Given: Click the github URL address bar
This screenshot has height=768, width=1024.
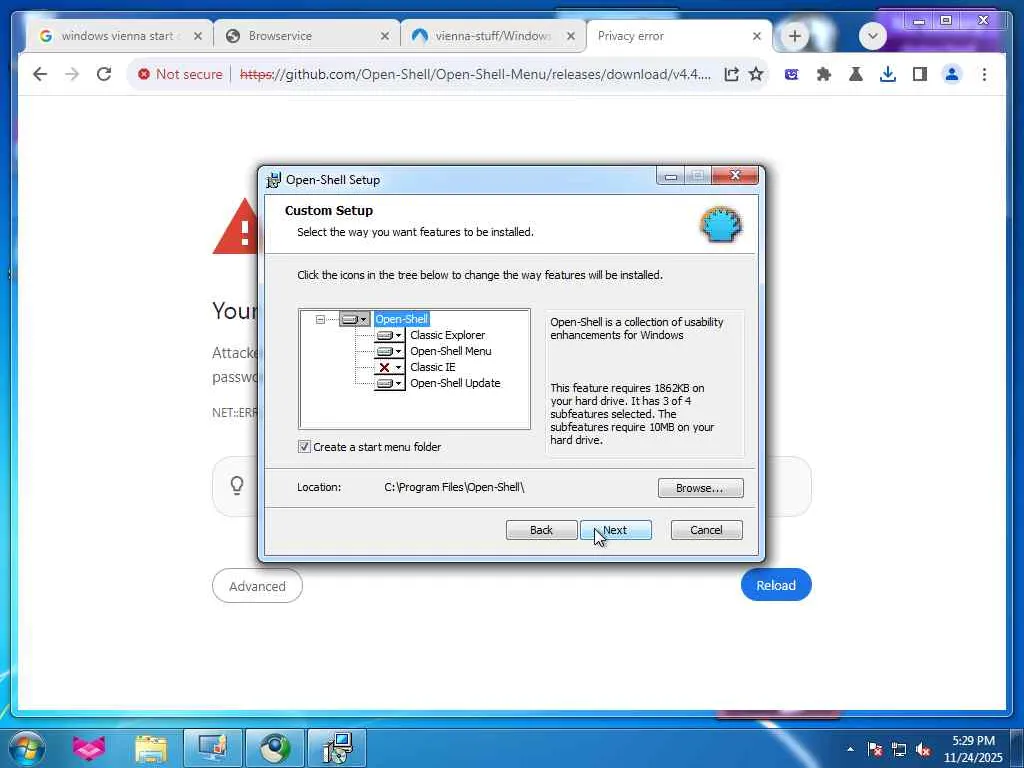Looking at the screenshot, I should click(475, 74).
